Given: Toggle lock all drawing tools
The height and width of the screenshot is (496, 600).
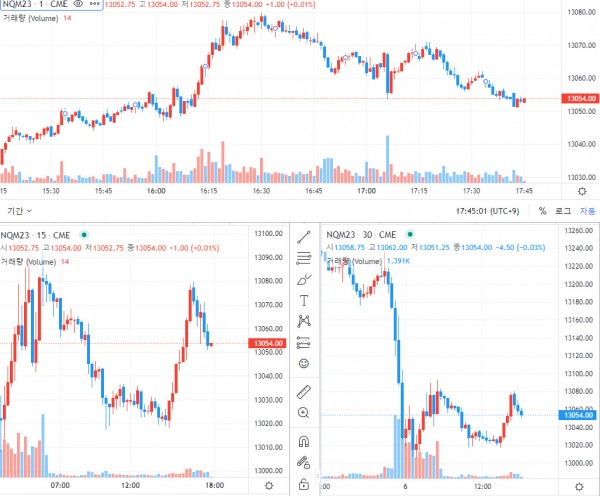Looking at the screenshot, I should pyautogui.click(x=304, y=484).
